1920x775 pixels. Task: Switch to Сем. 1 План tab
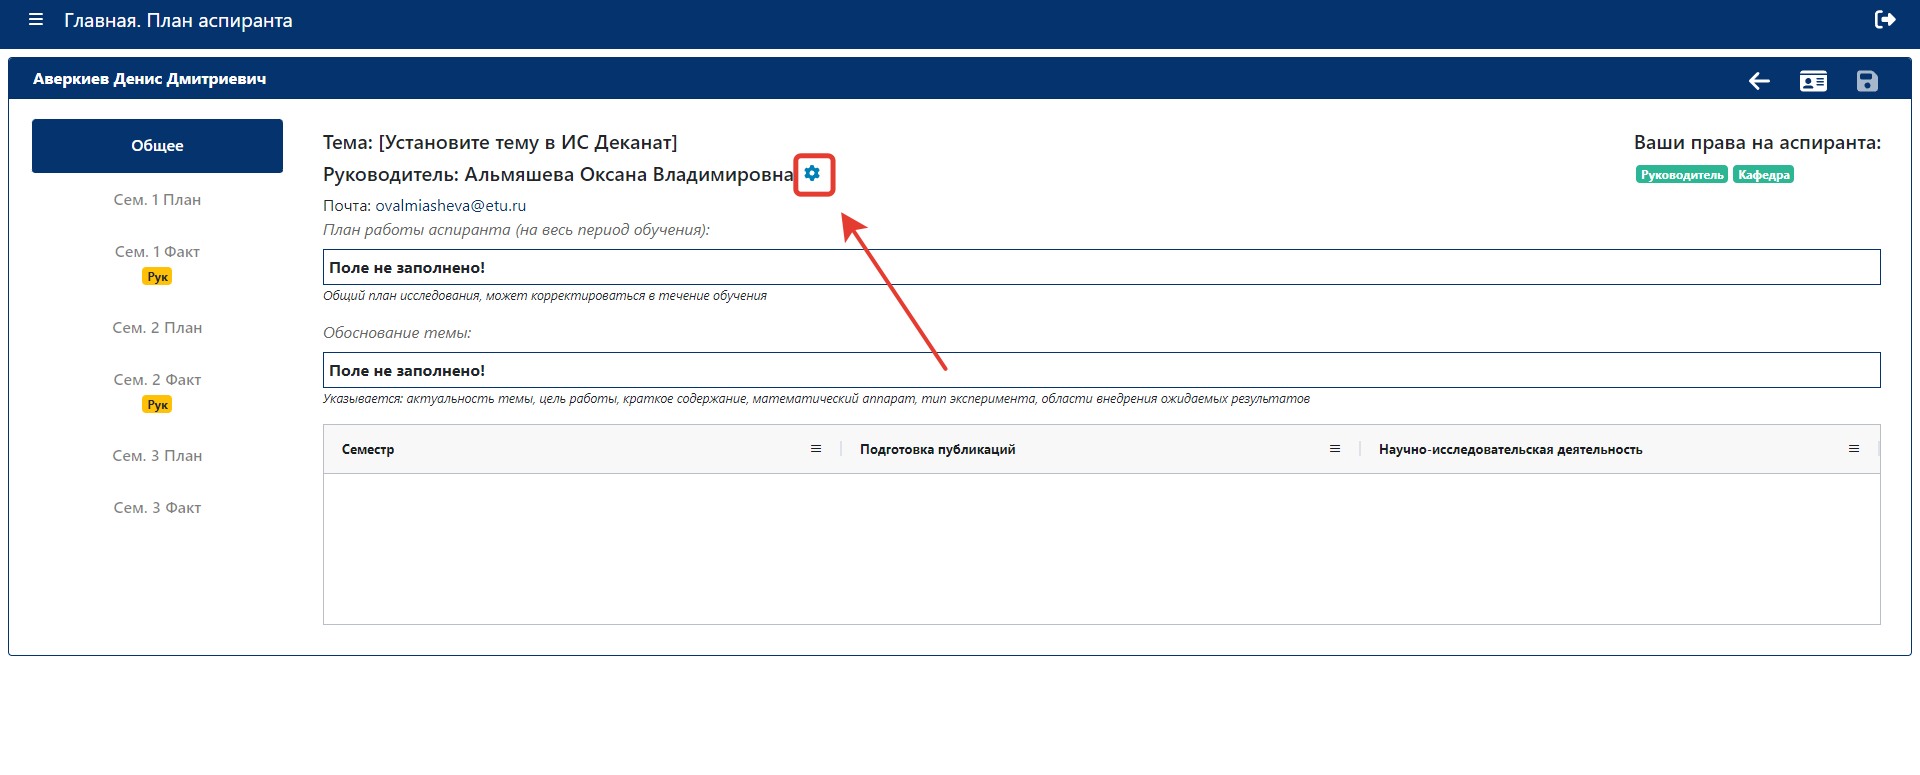tap(157, 200)
